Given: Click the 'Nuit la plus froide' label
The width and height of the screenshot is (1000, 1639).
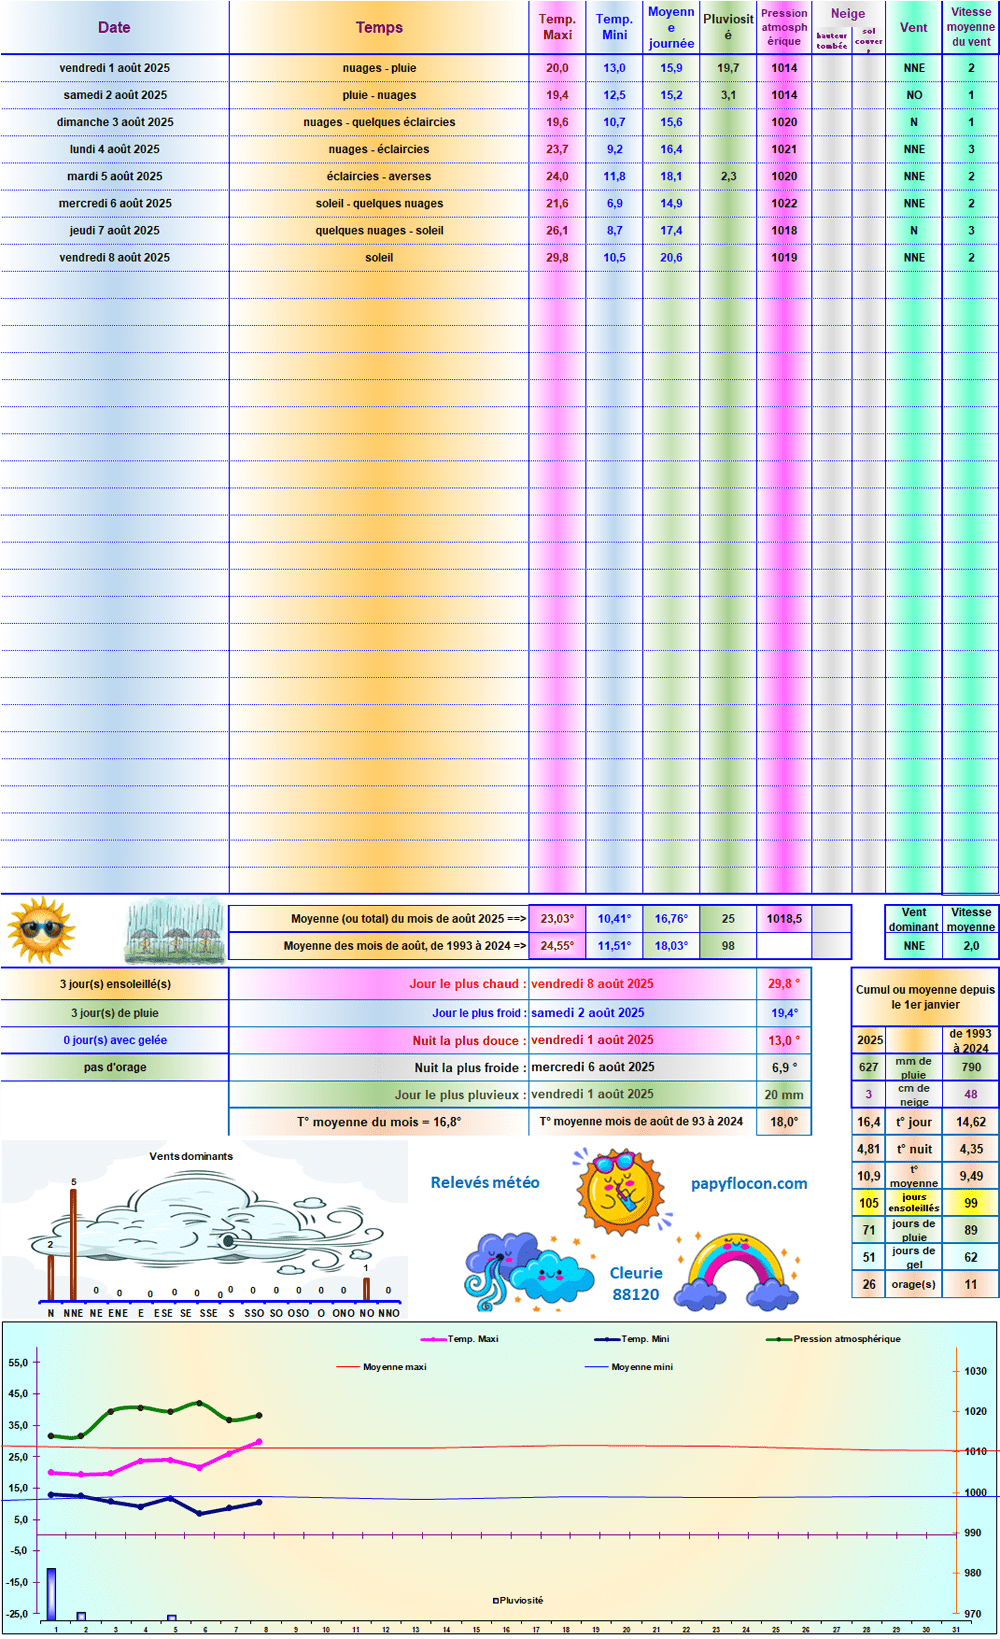Looking at the screenshot, I should click(470, 1067).
